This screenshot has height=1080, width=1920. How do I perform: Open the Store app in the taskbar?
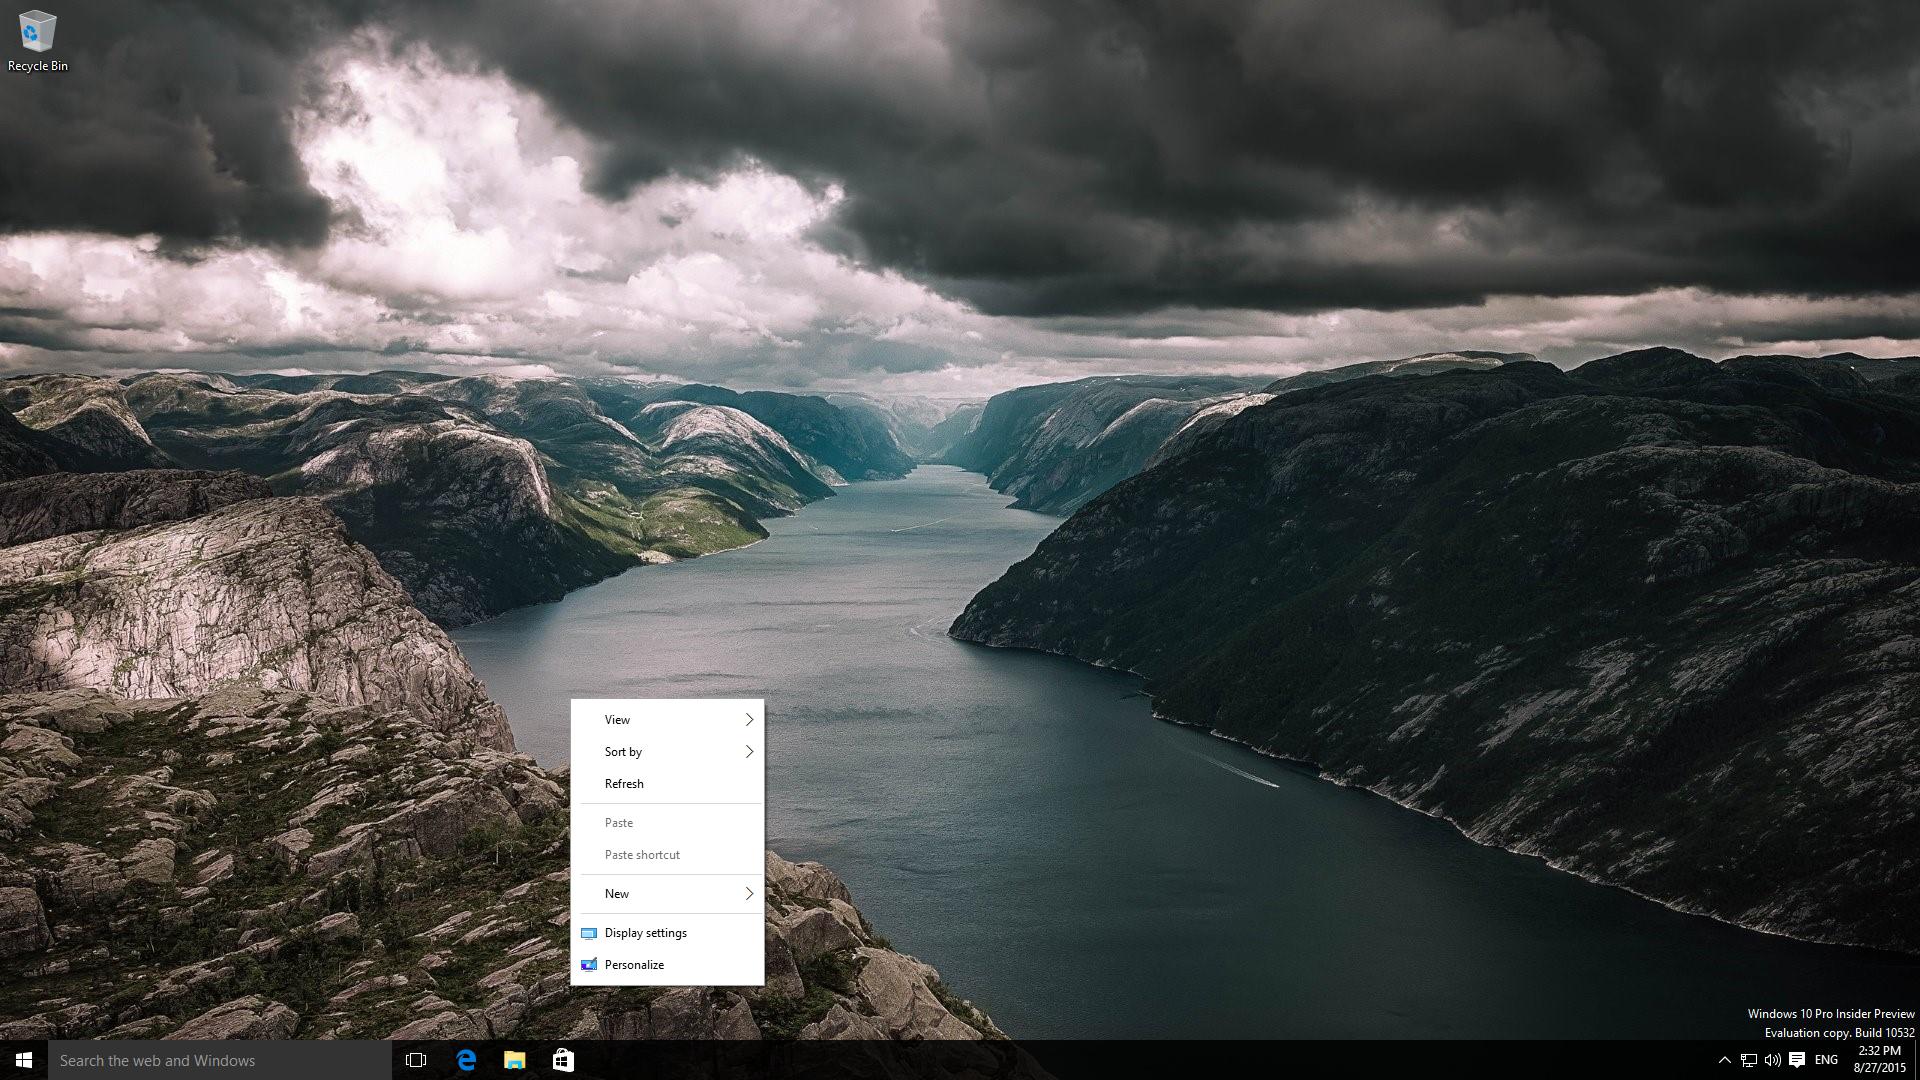(563, 1060)
